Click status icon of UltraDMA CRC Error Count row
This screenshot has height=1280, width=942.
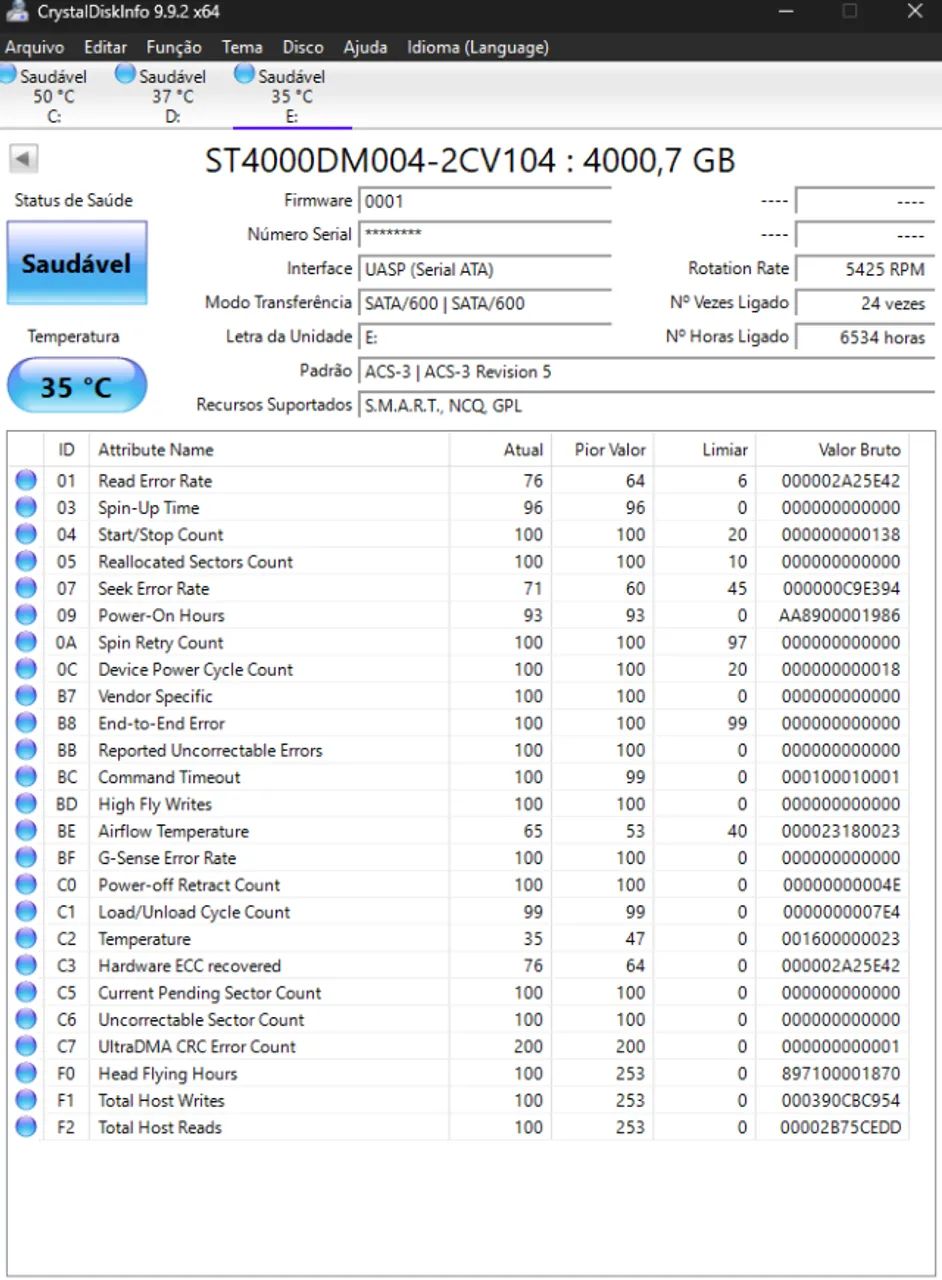tap(26, 1048)
